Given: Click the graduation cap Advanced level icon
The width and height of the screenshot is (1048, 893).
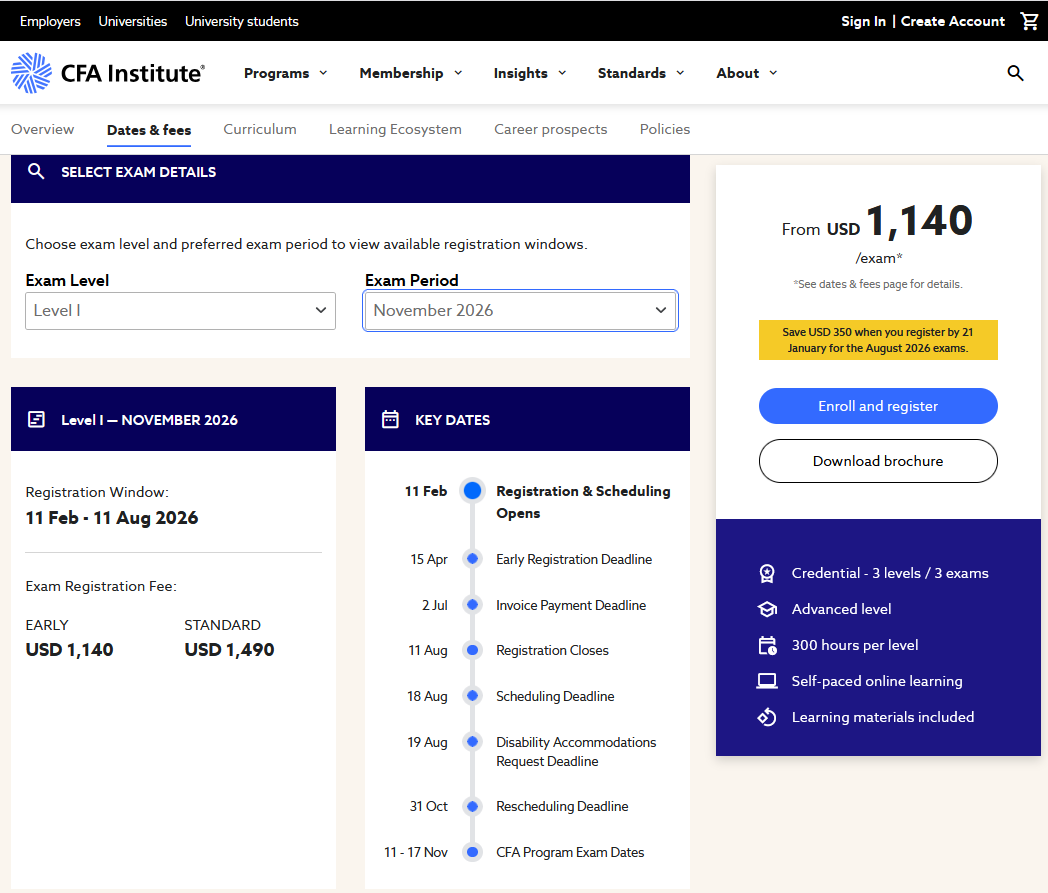Looking at the screenshot, I should point(767,609).
